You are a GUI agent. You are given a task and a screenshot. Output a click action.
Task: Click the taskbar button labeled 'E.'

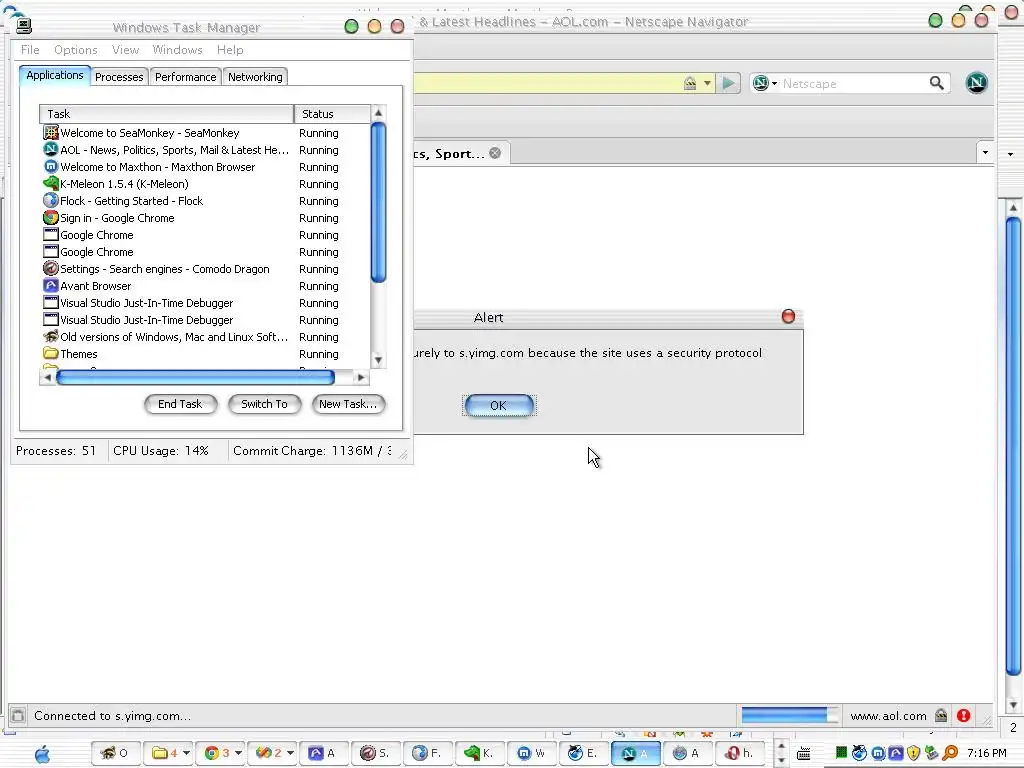click(x=583, y=753)
